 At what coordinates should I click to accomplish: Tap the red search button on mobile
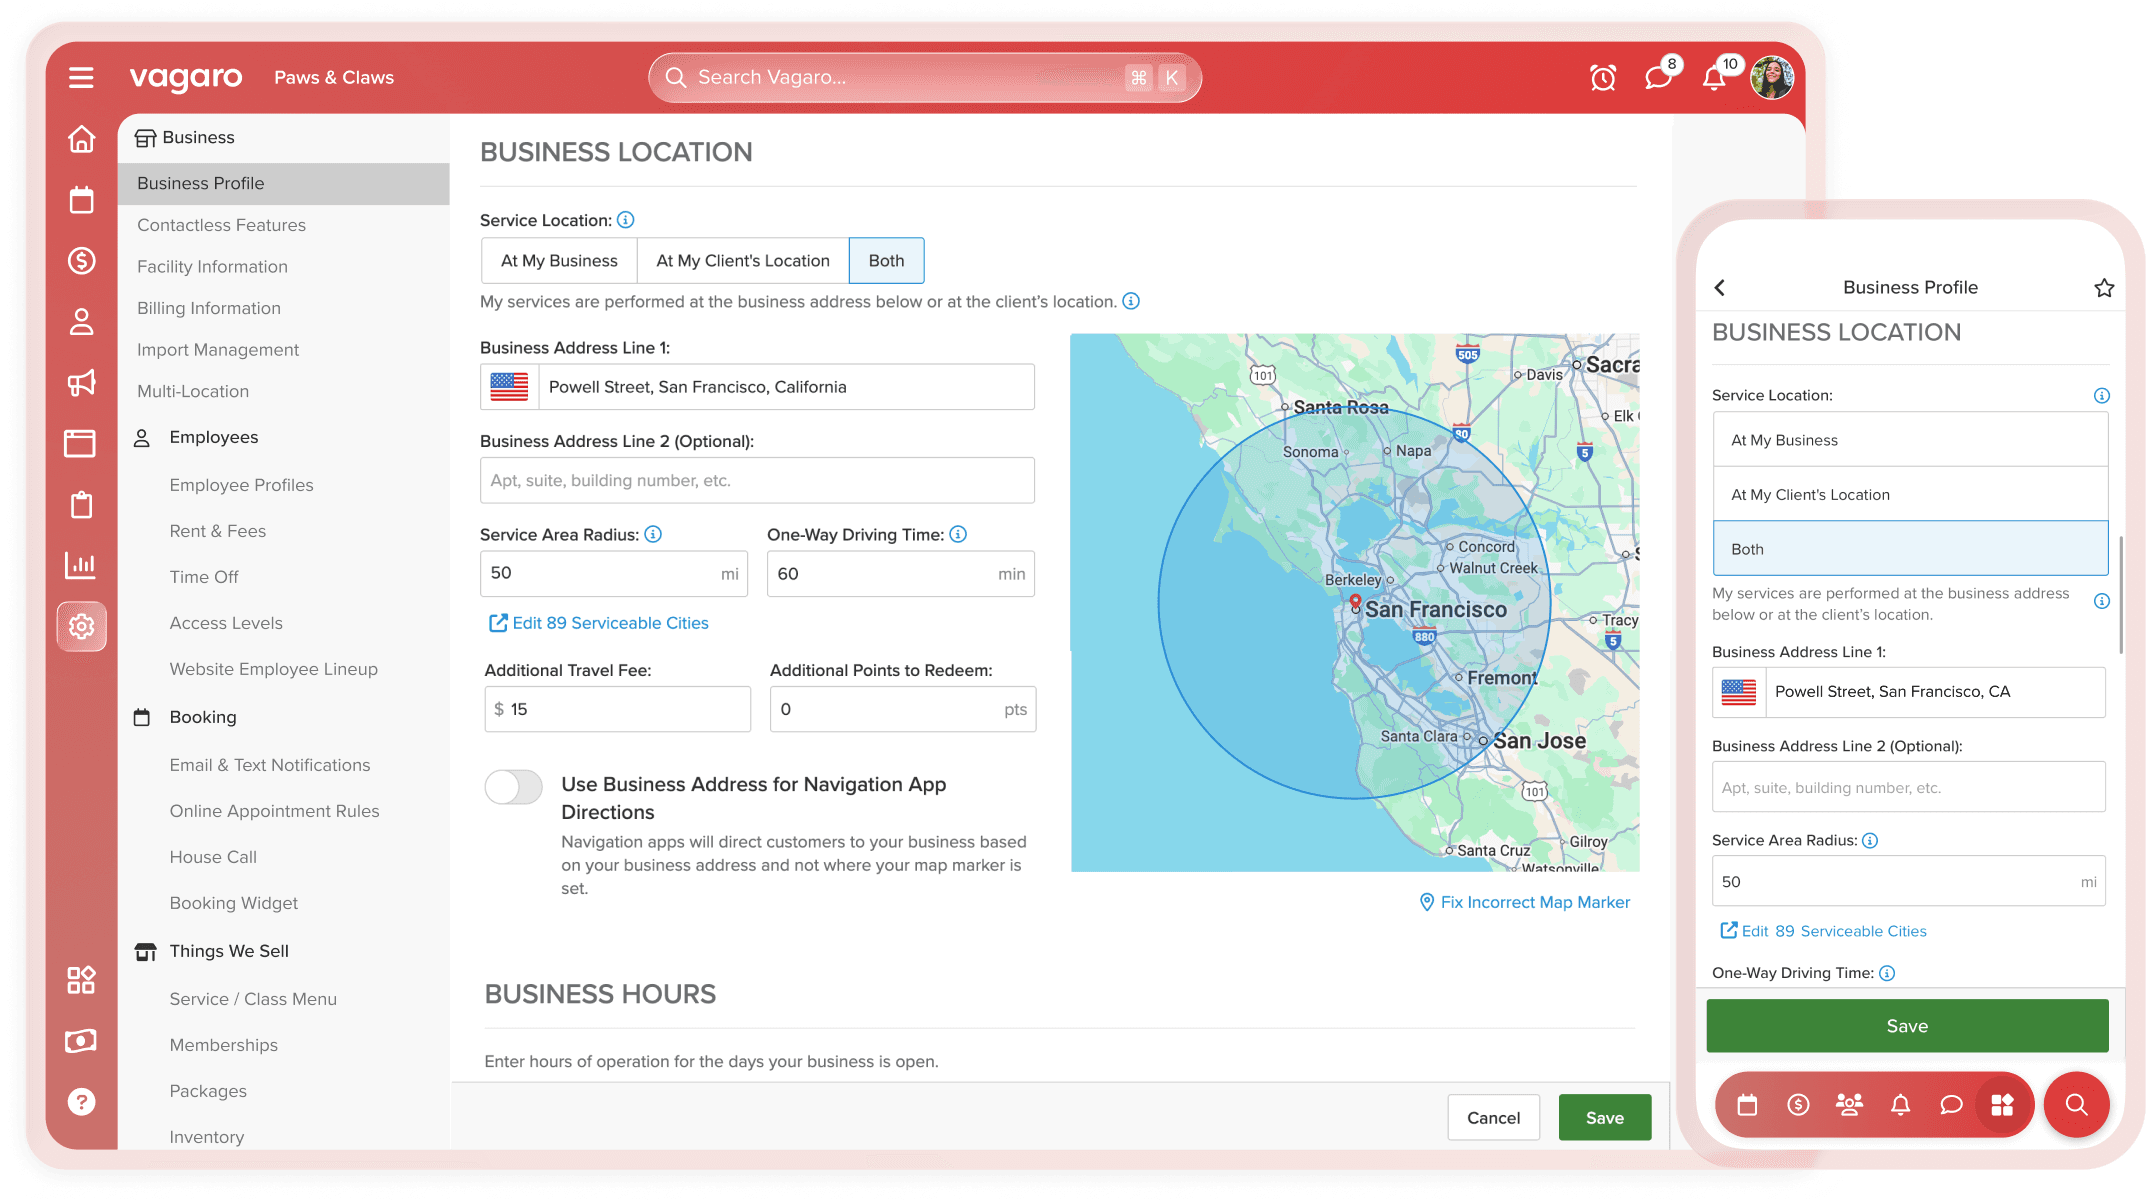tap(2076, 1105)
